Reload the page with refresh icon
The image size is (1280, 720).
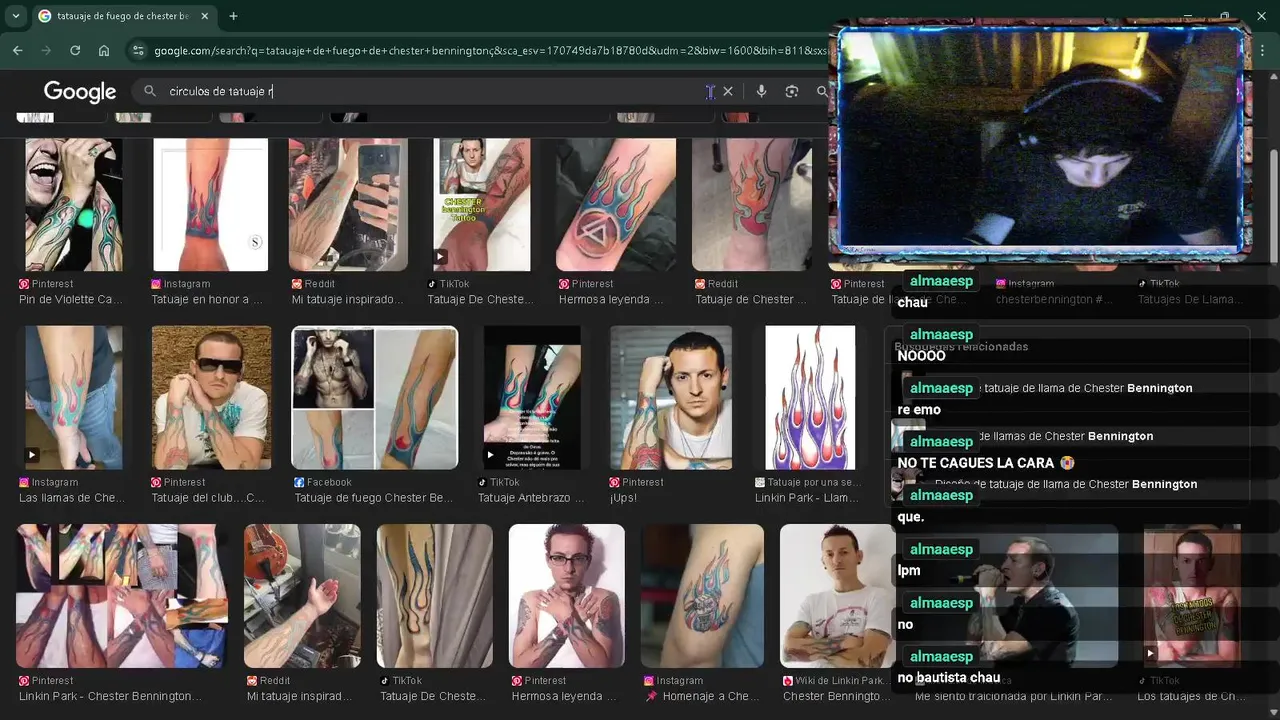[75, 50]
